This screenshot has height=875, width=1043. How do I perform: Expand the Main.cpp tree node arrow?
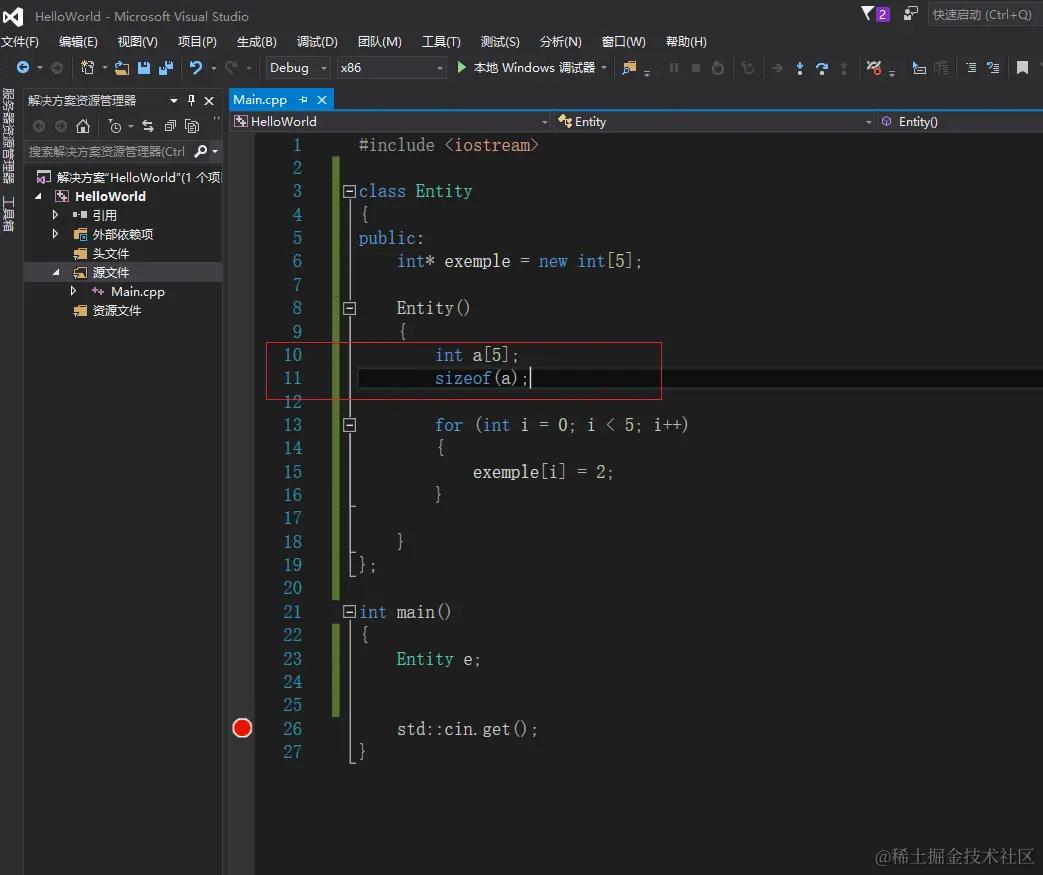pyautogui.click(x=73, y=291)
